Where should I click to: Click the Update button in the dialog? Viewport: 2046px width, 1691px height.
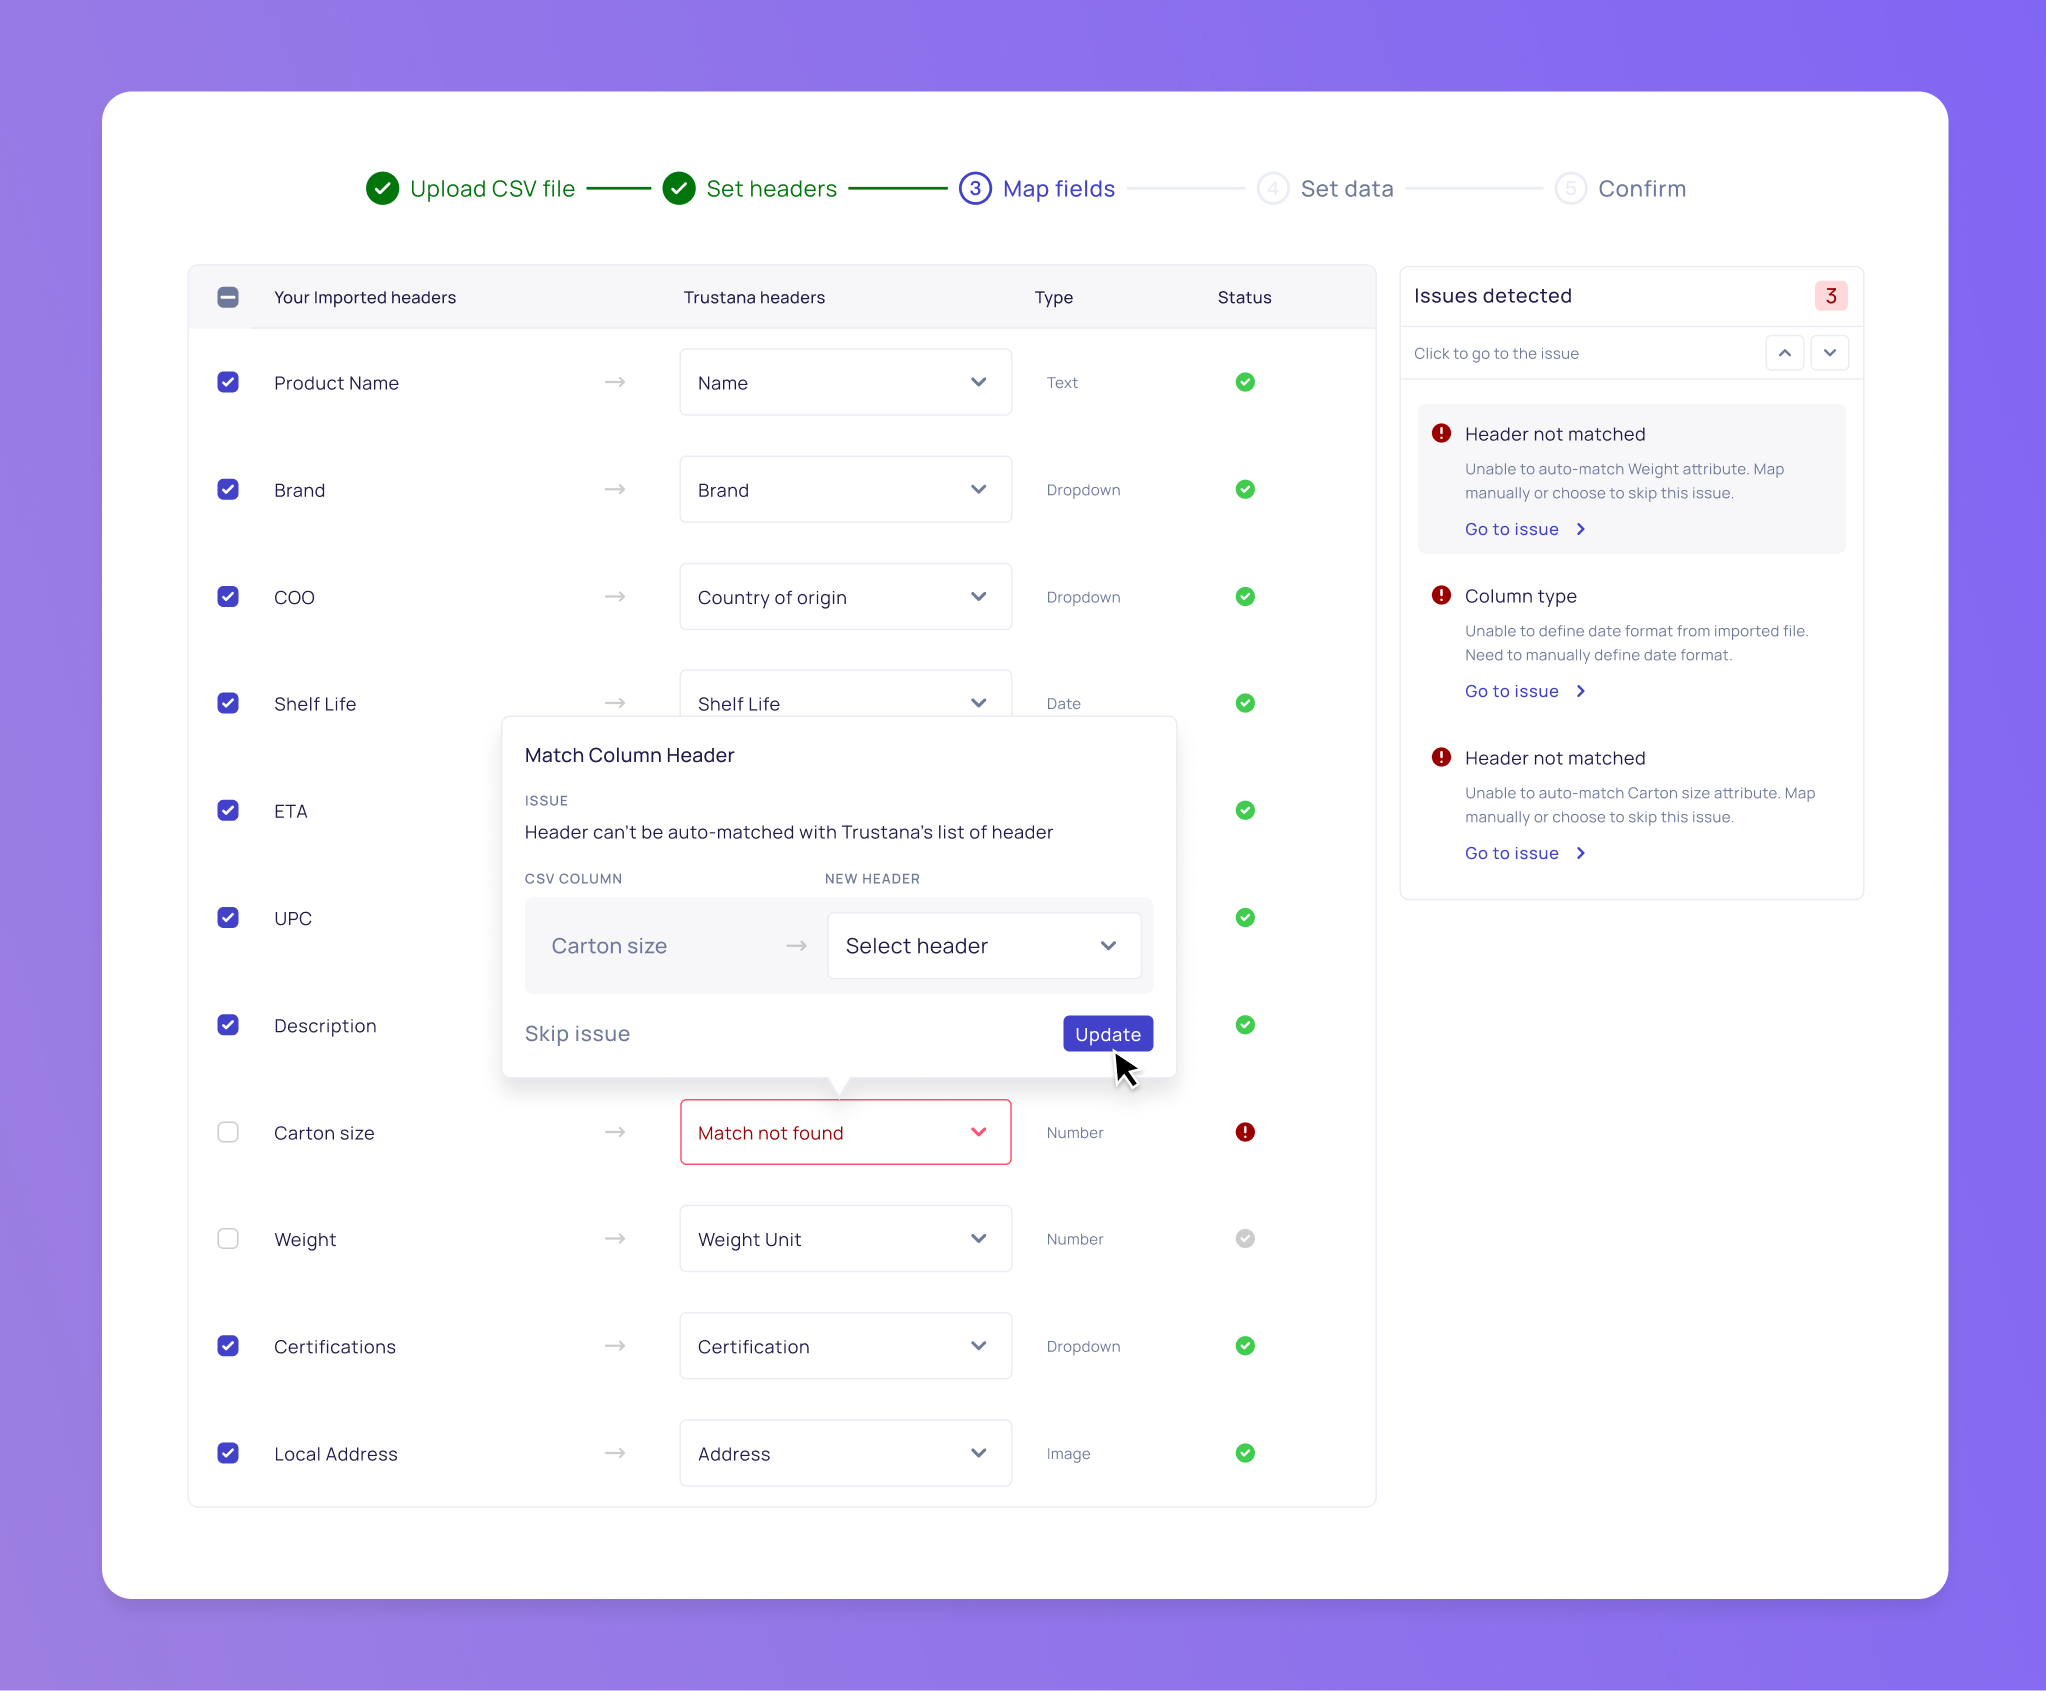tap(1107, 1033)
